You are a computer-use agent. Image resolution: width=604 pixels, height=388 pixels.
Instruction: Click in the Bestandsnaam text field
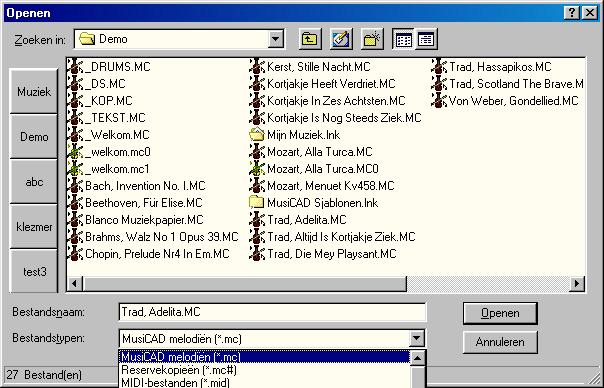(272, 312)
